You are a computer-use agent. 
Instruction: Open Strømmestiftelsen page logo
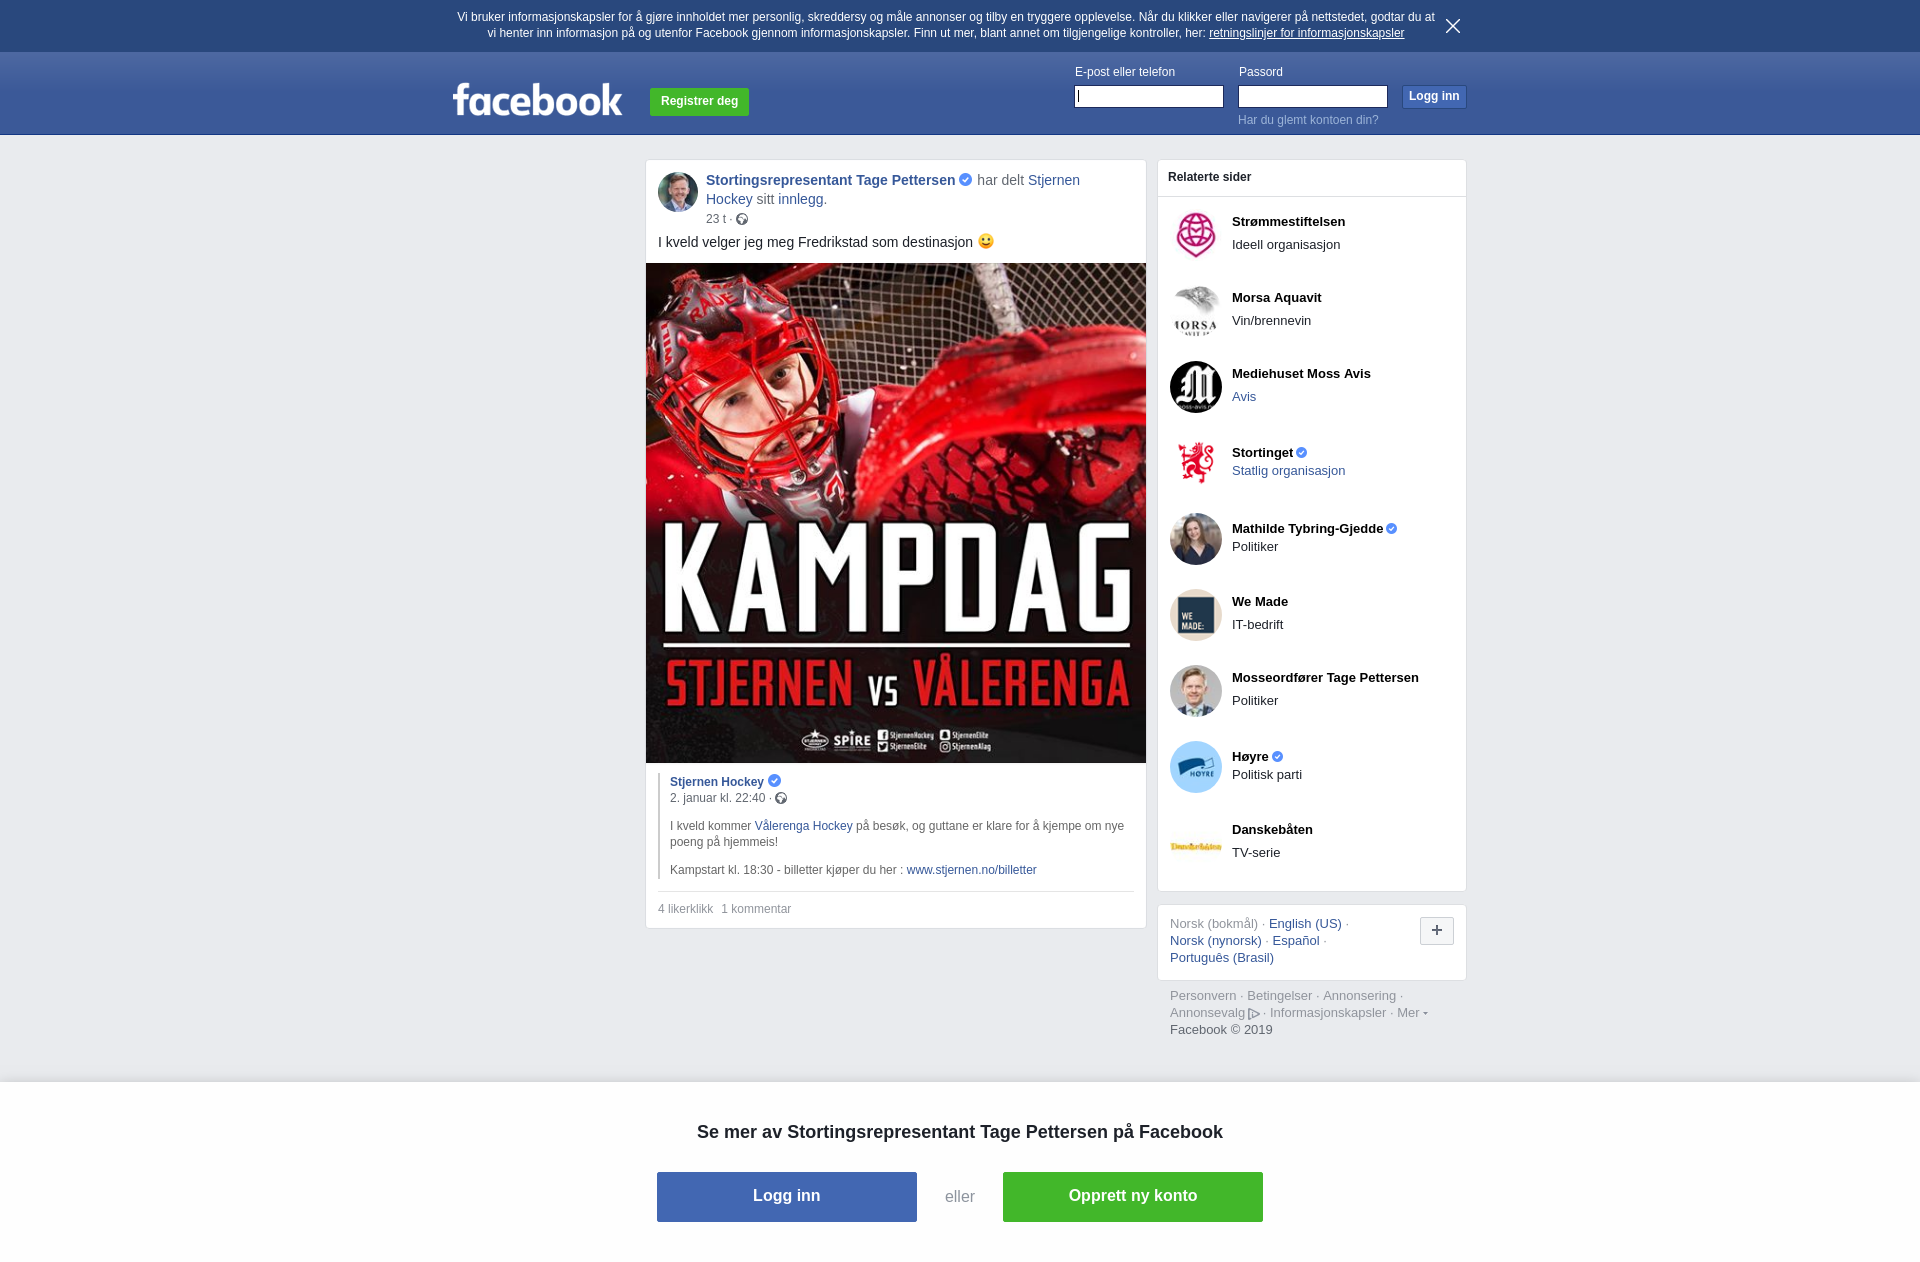coord(1196,235)
